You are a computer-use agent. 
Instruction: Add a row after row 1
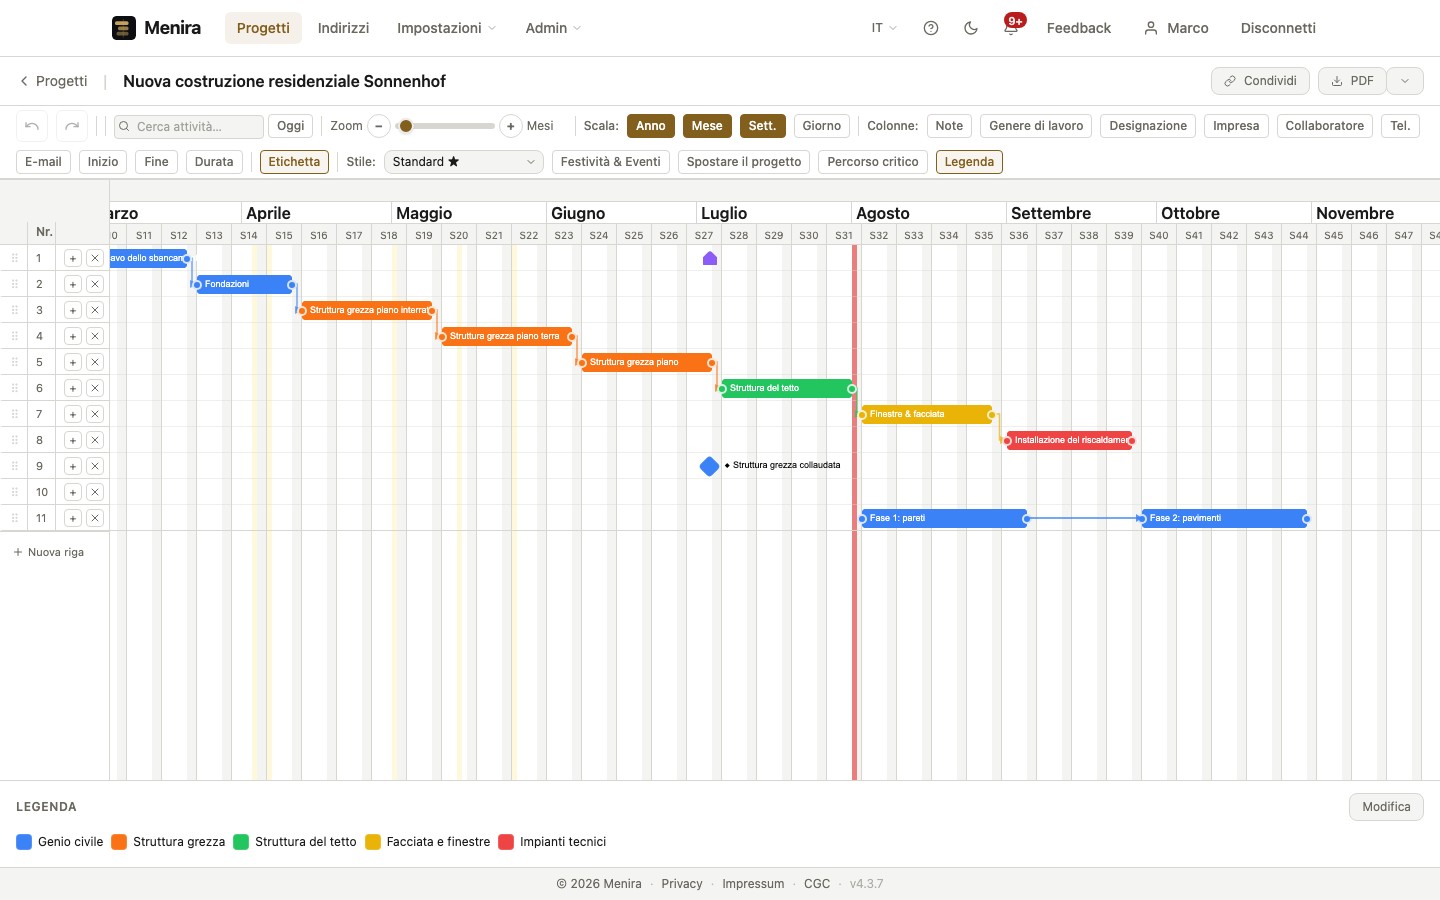click(73, 258)
